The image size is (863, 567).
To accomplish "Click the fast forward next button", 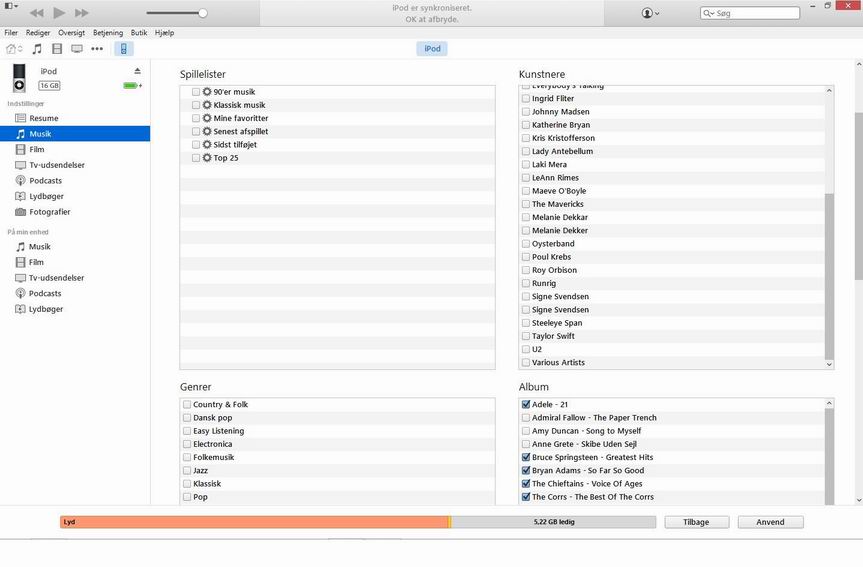I will pos(81,13).
